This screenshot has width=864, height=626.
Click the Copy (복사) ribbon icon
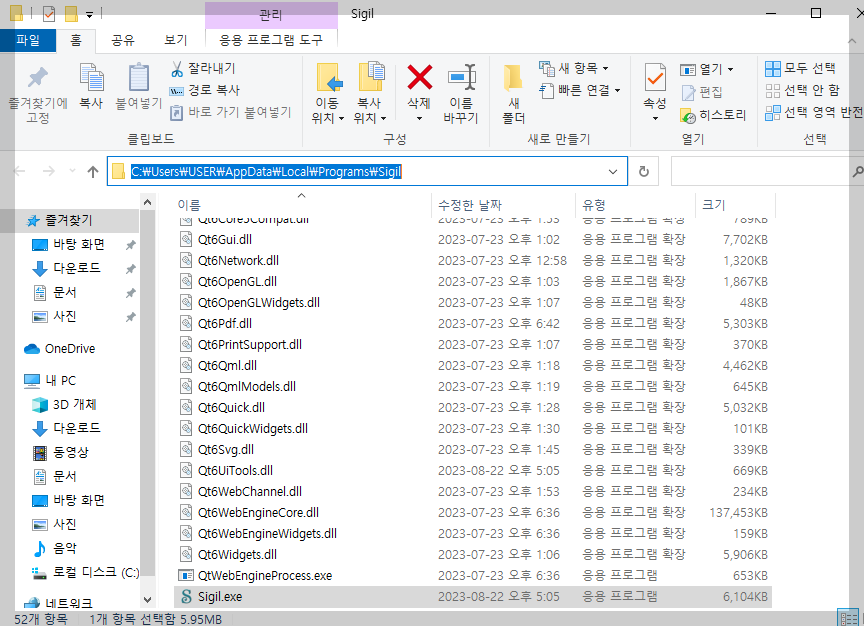pos(91,77)
